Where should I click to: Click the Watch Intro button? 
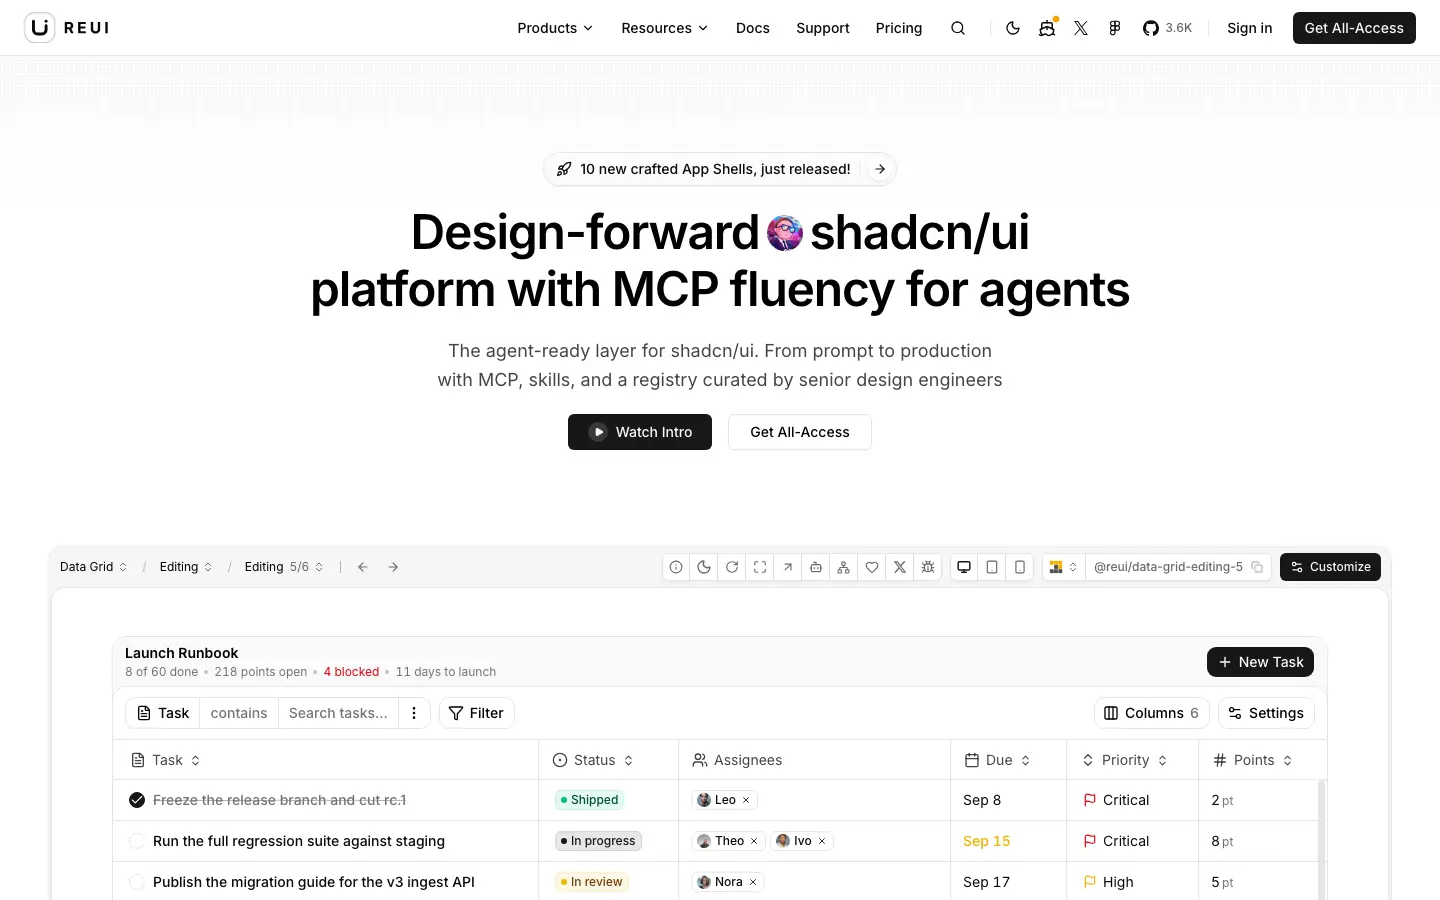point(640,432)
